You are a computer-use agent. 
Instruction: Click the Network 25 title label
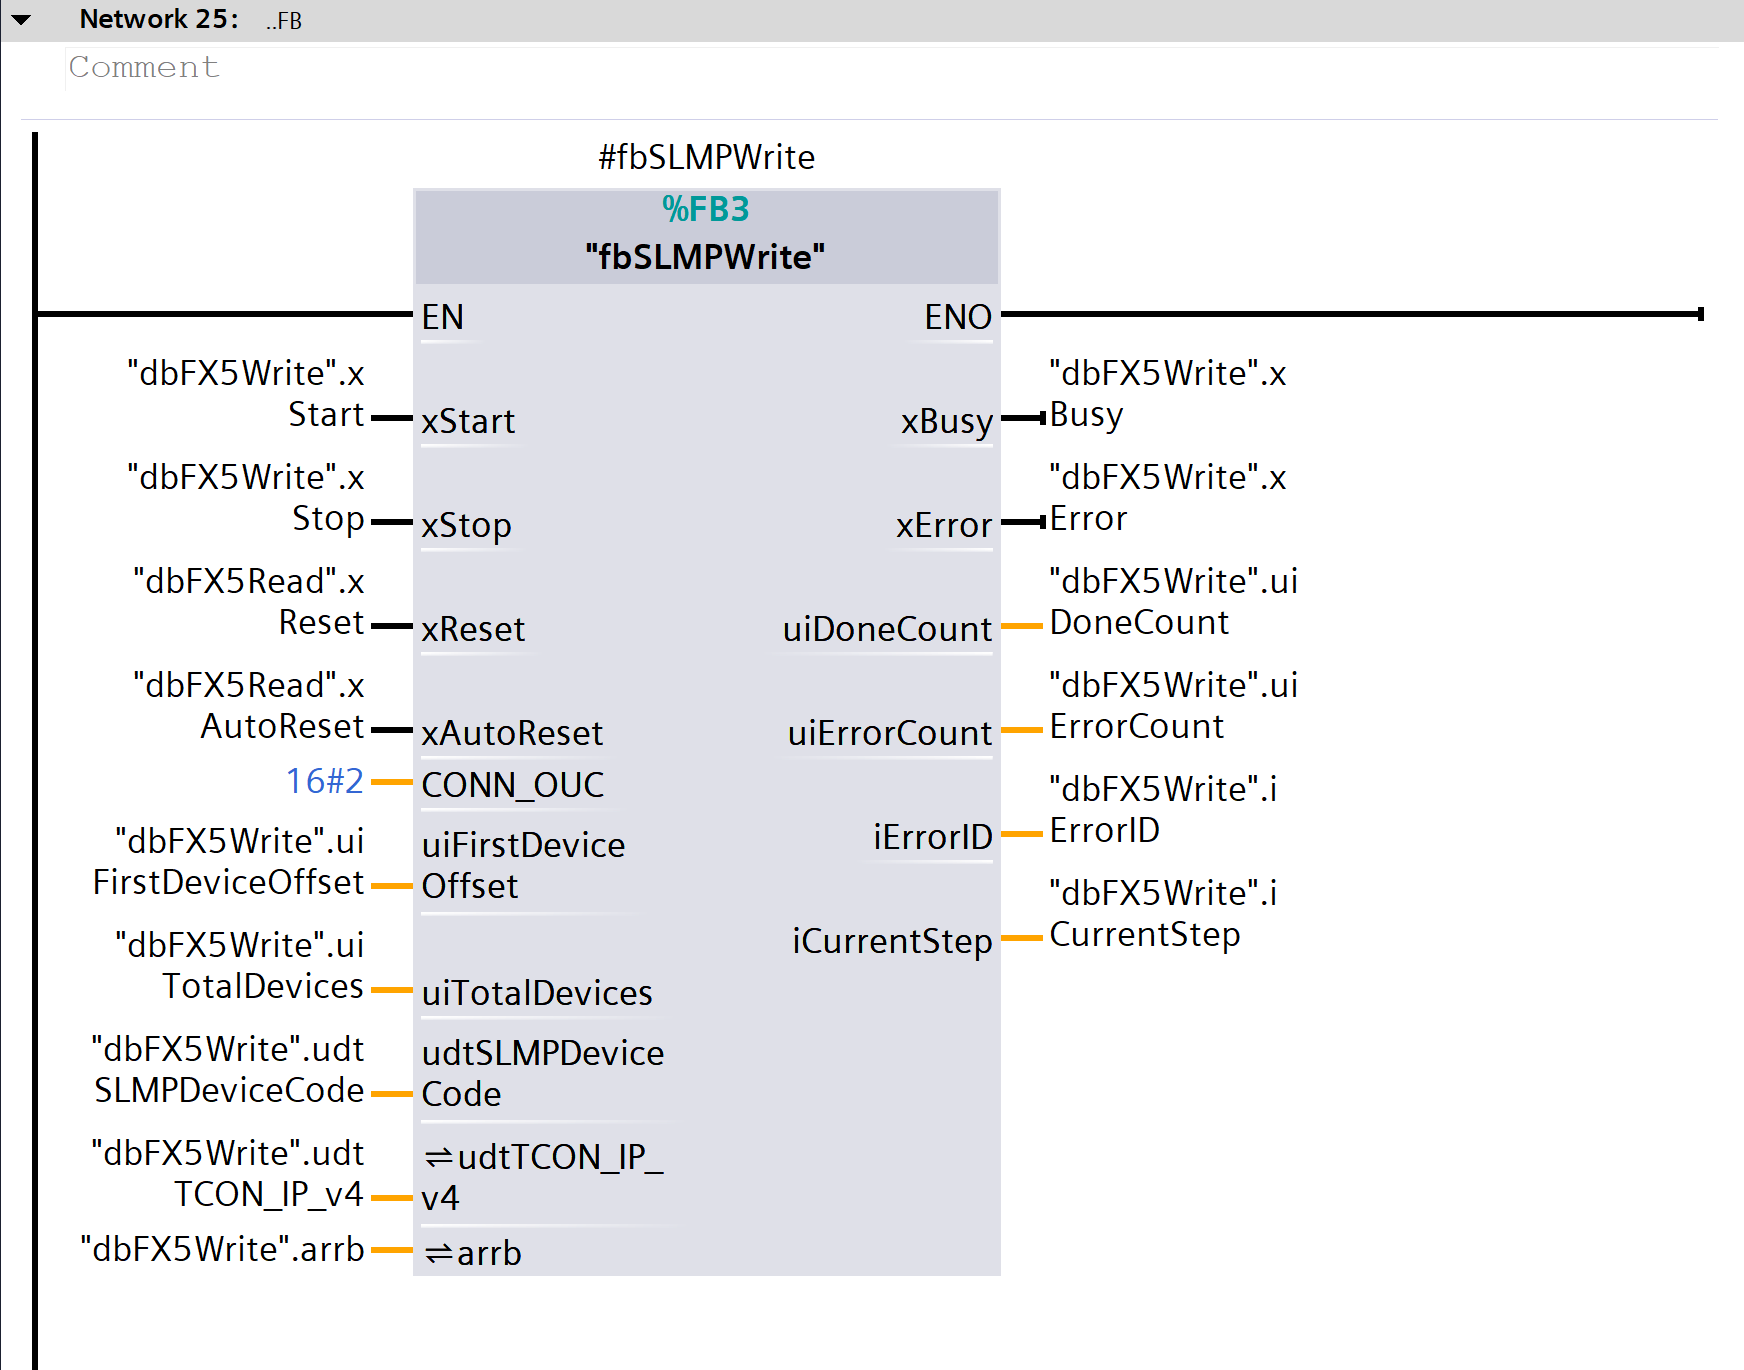pyautogui.click(x=159, y=20)
